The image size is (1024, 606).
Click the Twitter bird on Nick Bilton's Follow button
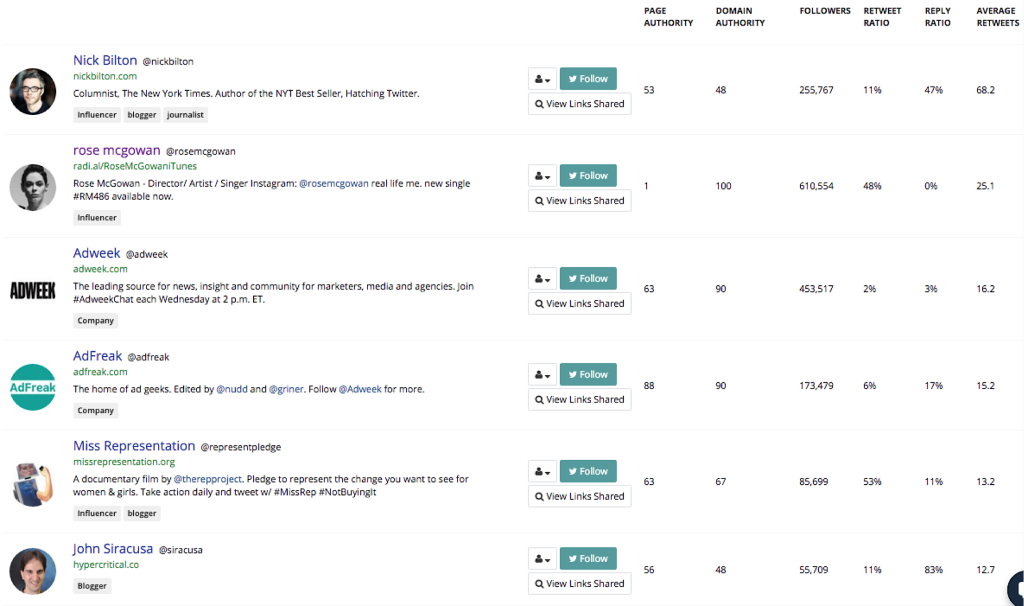coord(573,78)
